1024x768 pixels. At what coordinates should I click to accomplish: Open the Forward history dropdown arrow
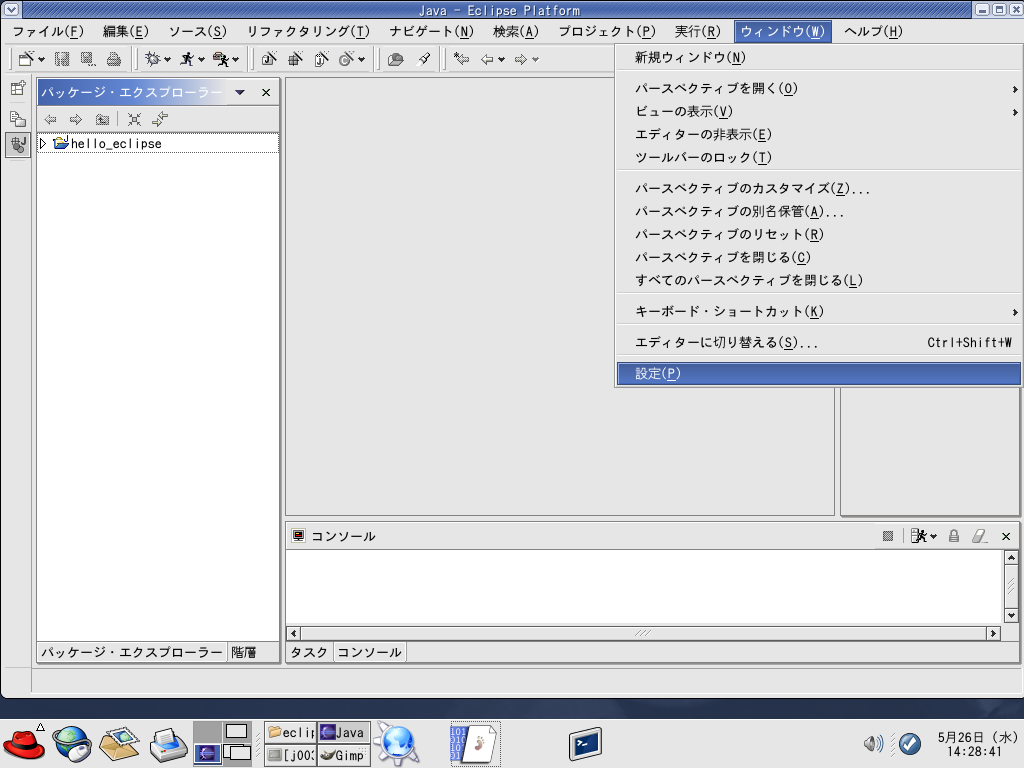tap(536, 60)
